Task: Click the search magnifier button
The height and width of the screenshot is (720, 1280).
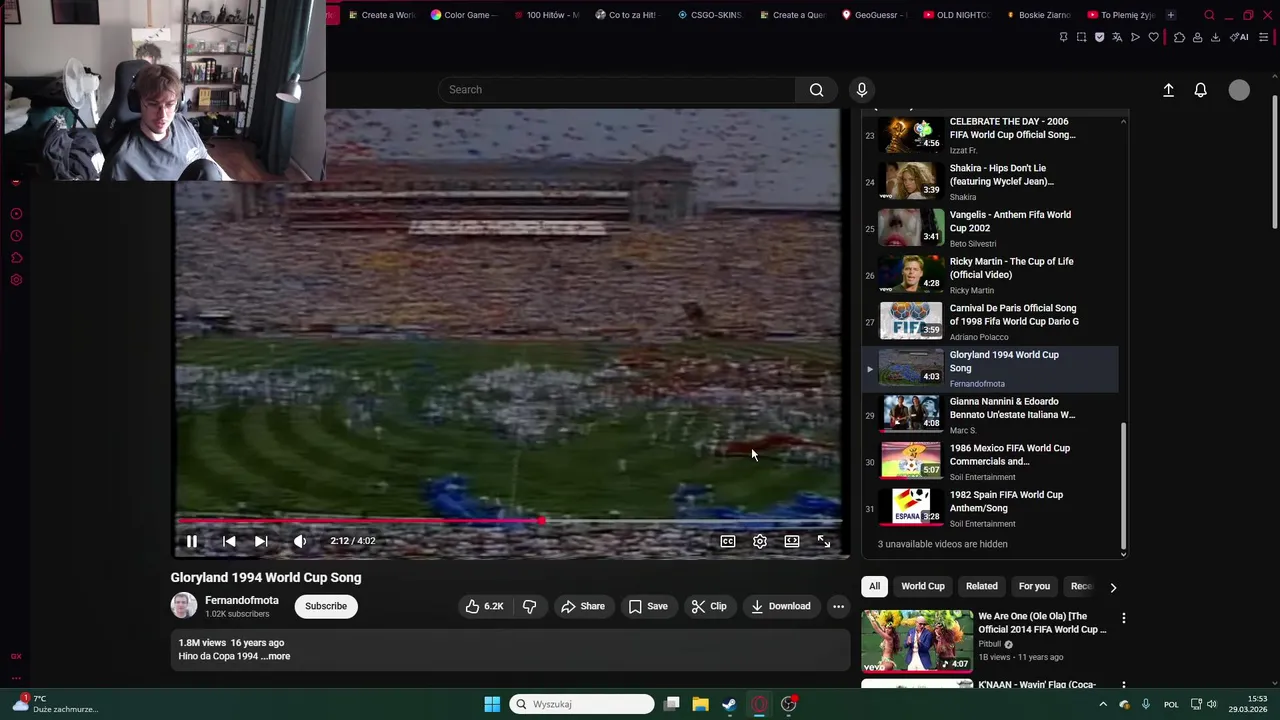Action: (x=817, y=90)
